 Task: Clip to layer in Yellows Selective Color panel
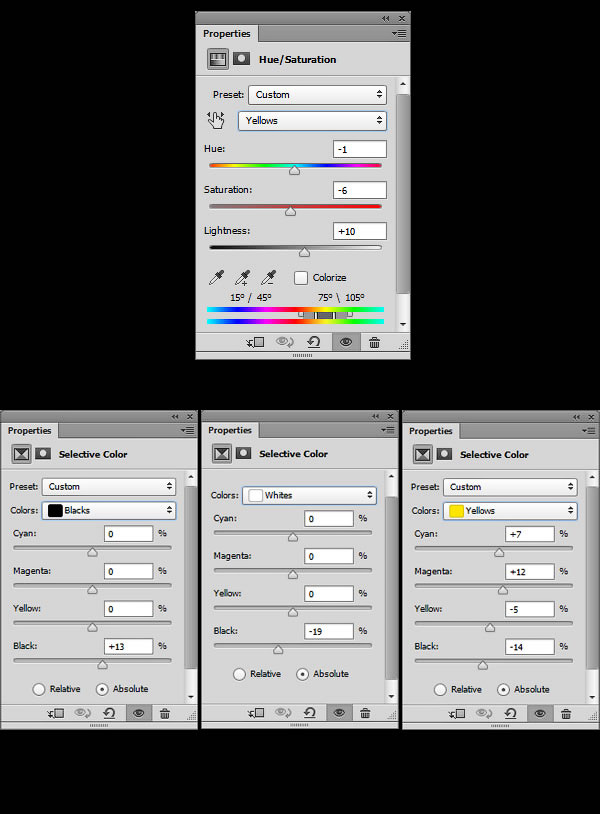coord(457,714)
